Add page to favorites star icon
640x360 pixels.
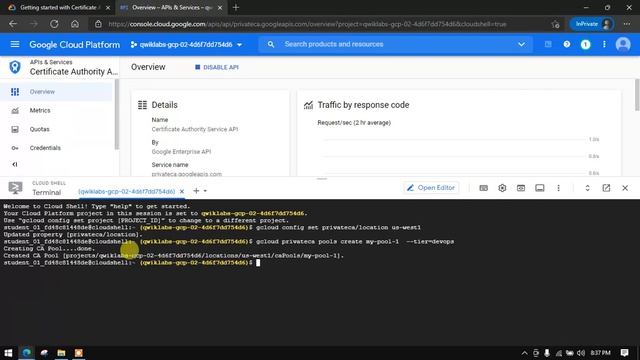[555, 24]
